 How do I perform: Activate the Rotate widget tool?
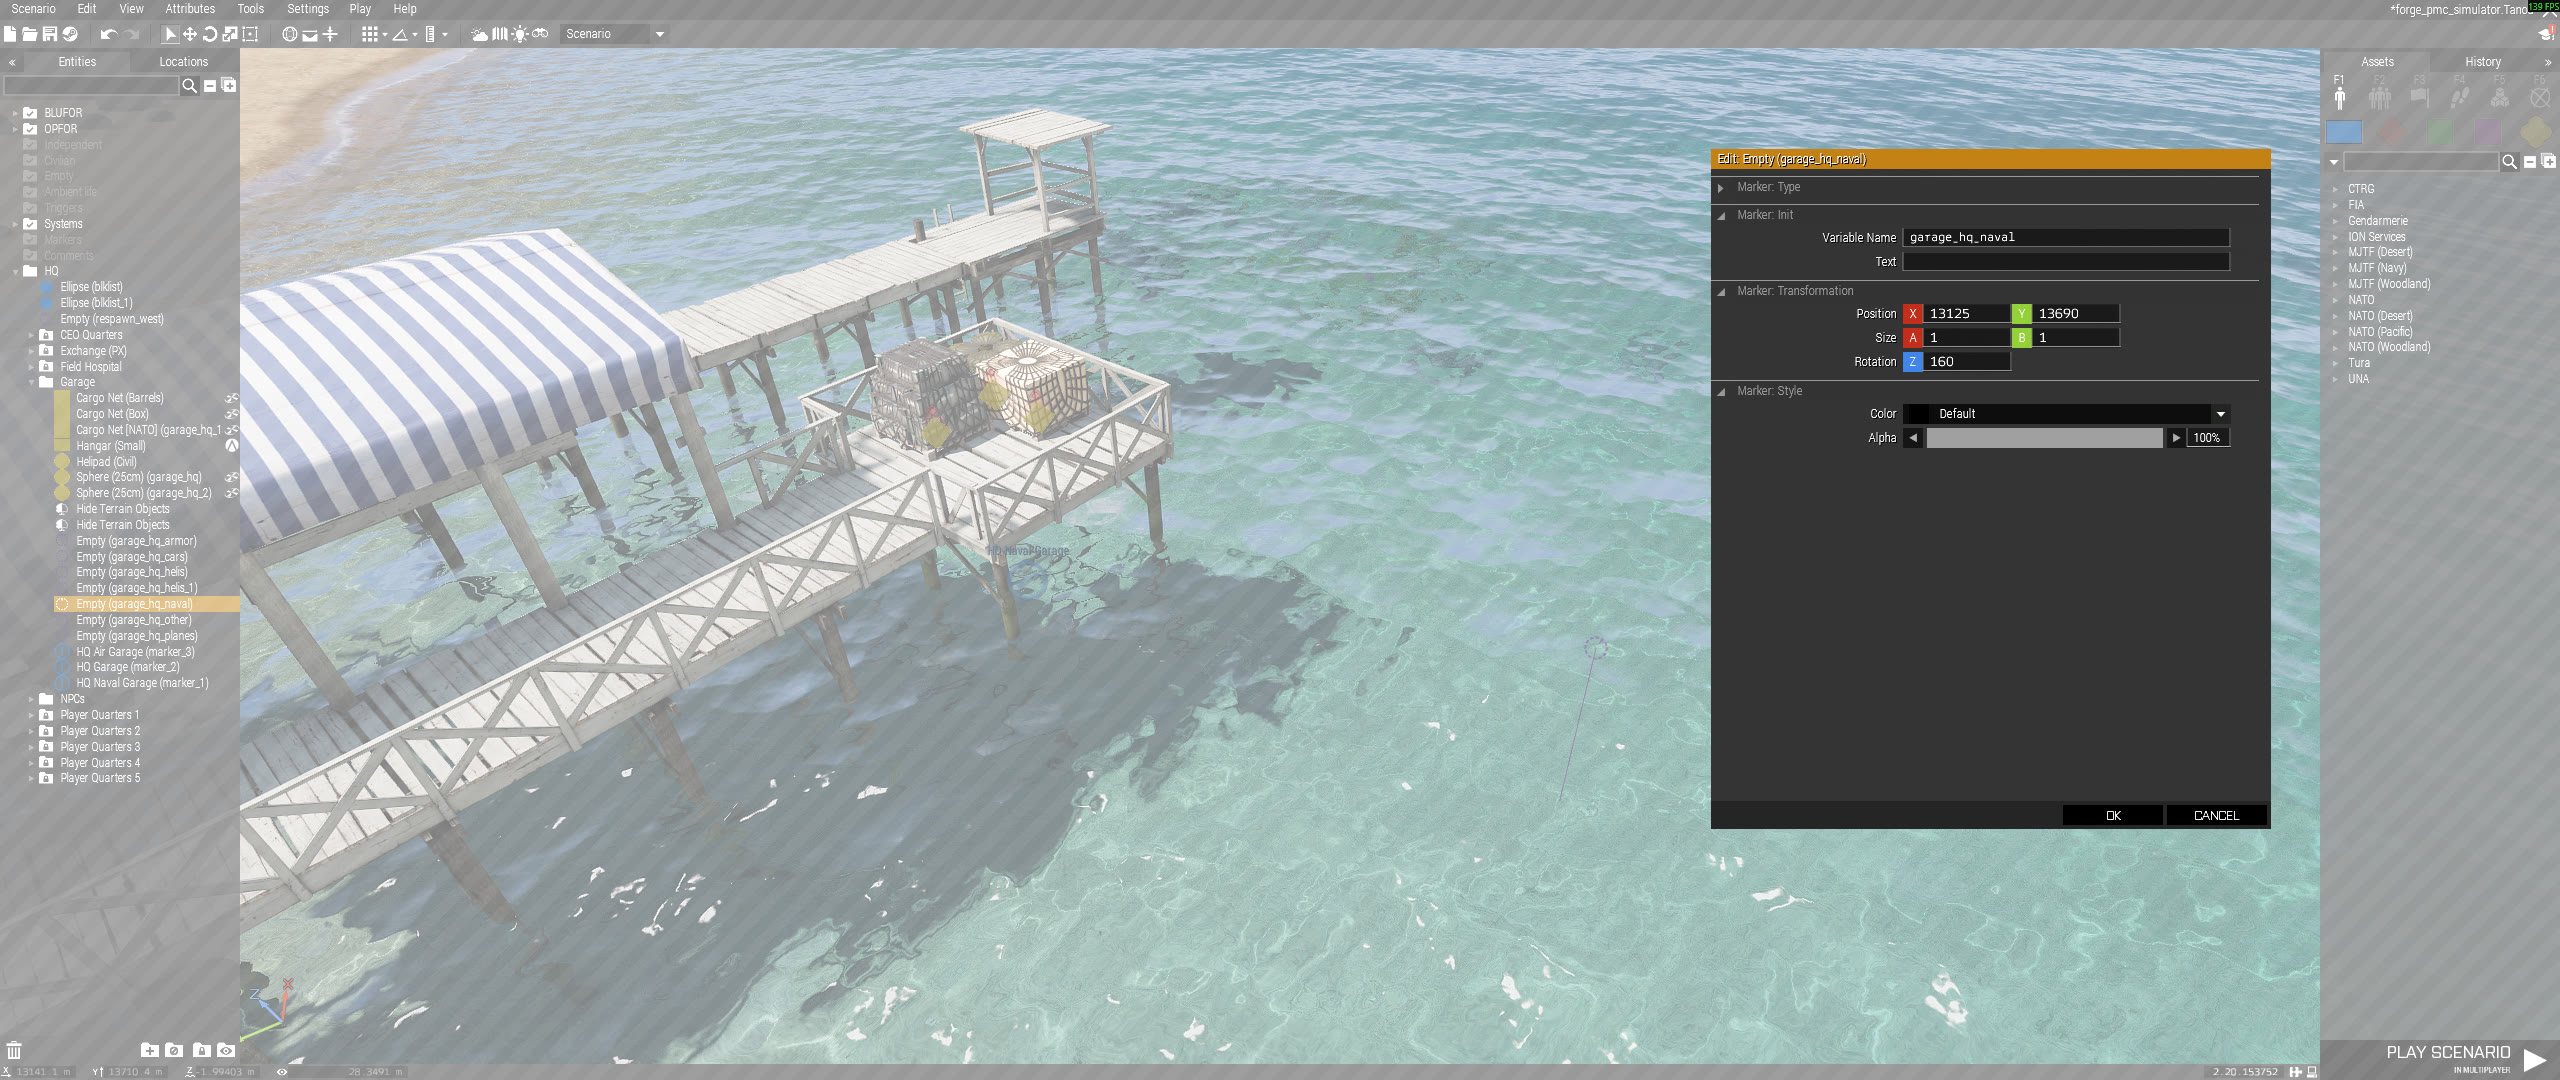click(x=210, y=34)
